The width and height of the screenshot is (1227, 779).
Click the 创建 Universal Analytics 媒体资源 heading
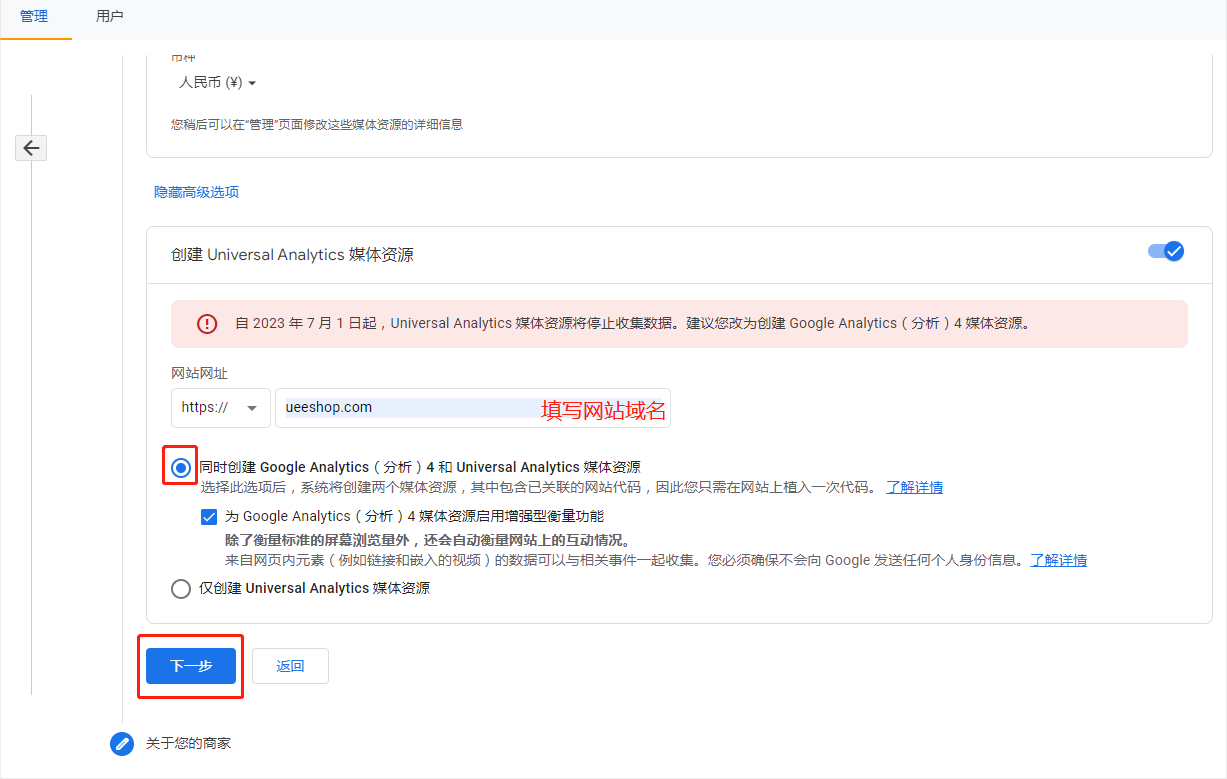point(293,255)
